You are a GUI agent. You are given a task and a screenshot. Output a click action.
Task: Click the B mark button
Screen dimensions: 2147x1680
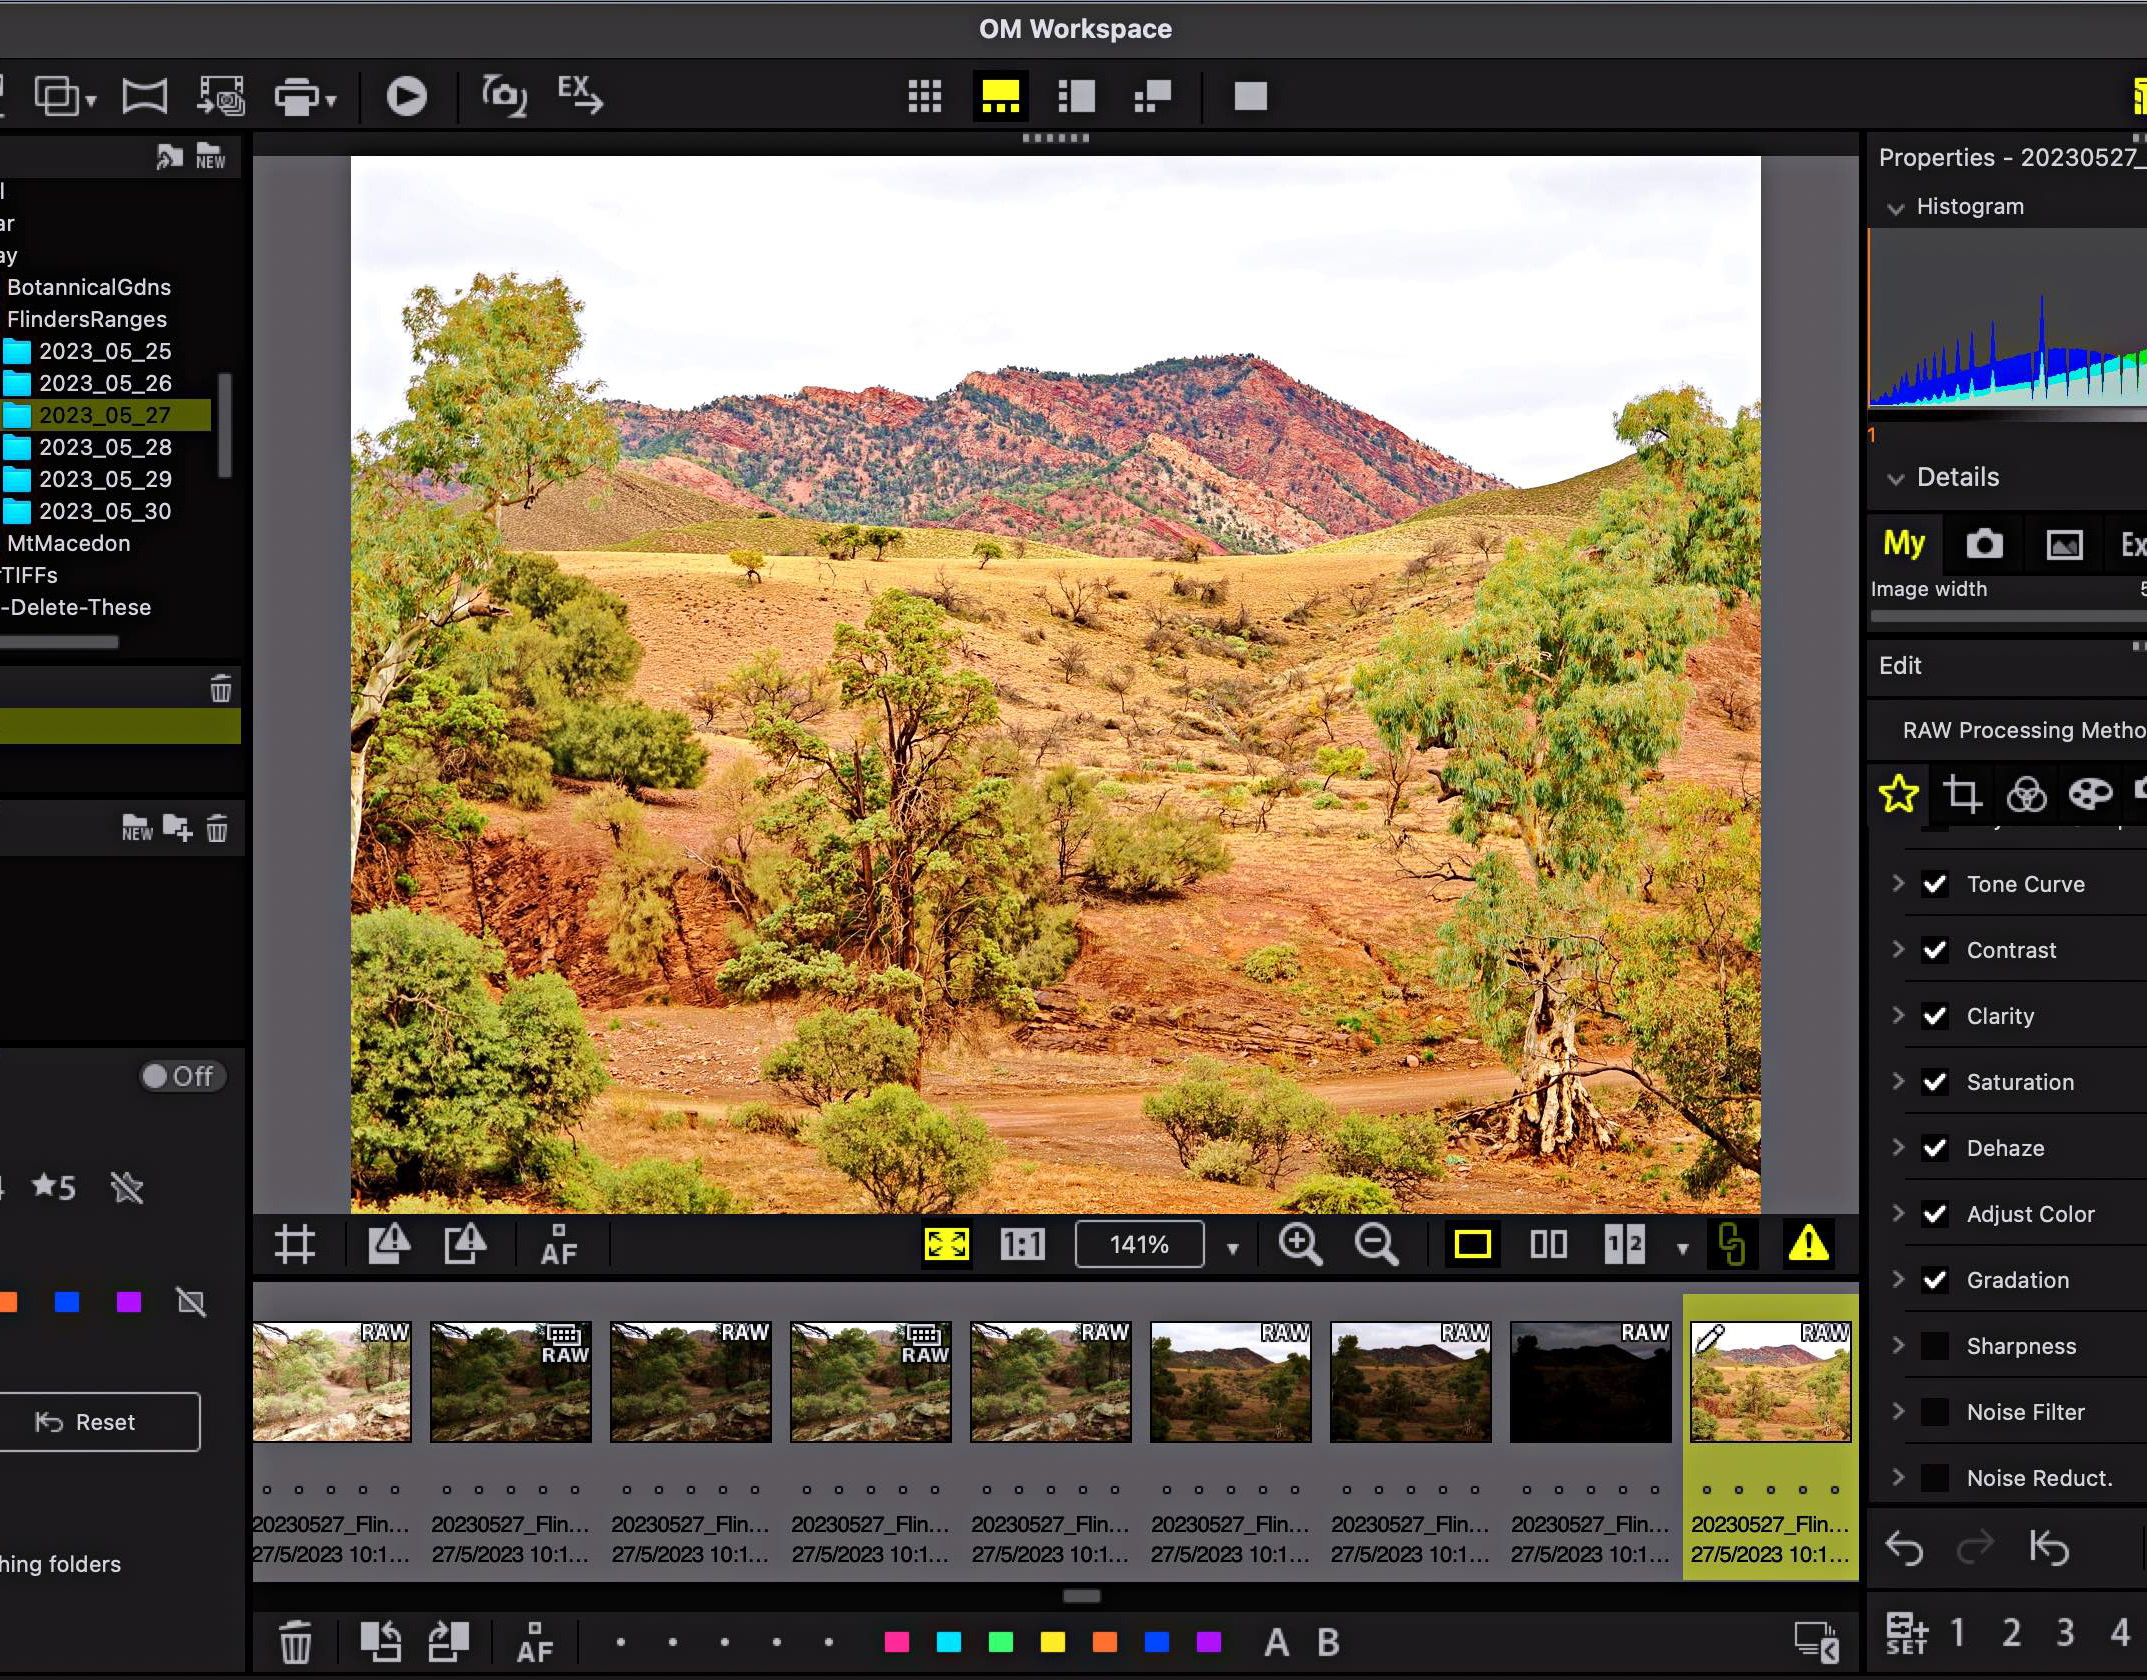[1328, 1642]
